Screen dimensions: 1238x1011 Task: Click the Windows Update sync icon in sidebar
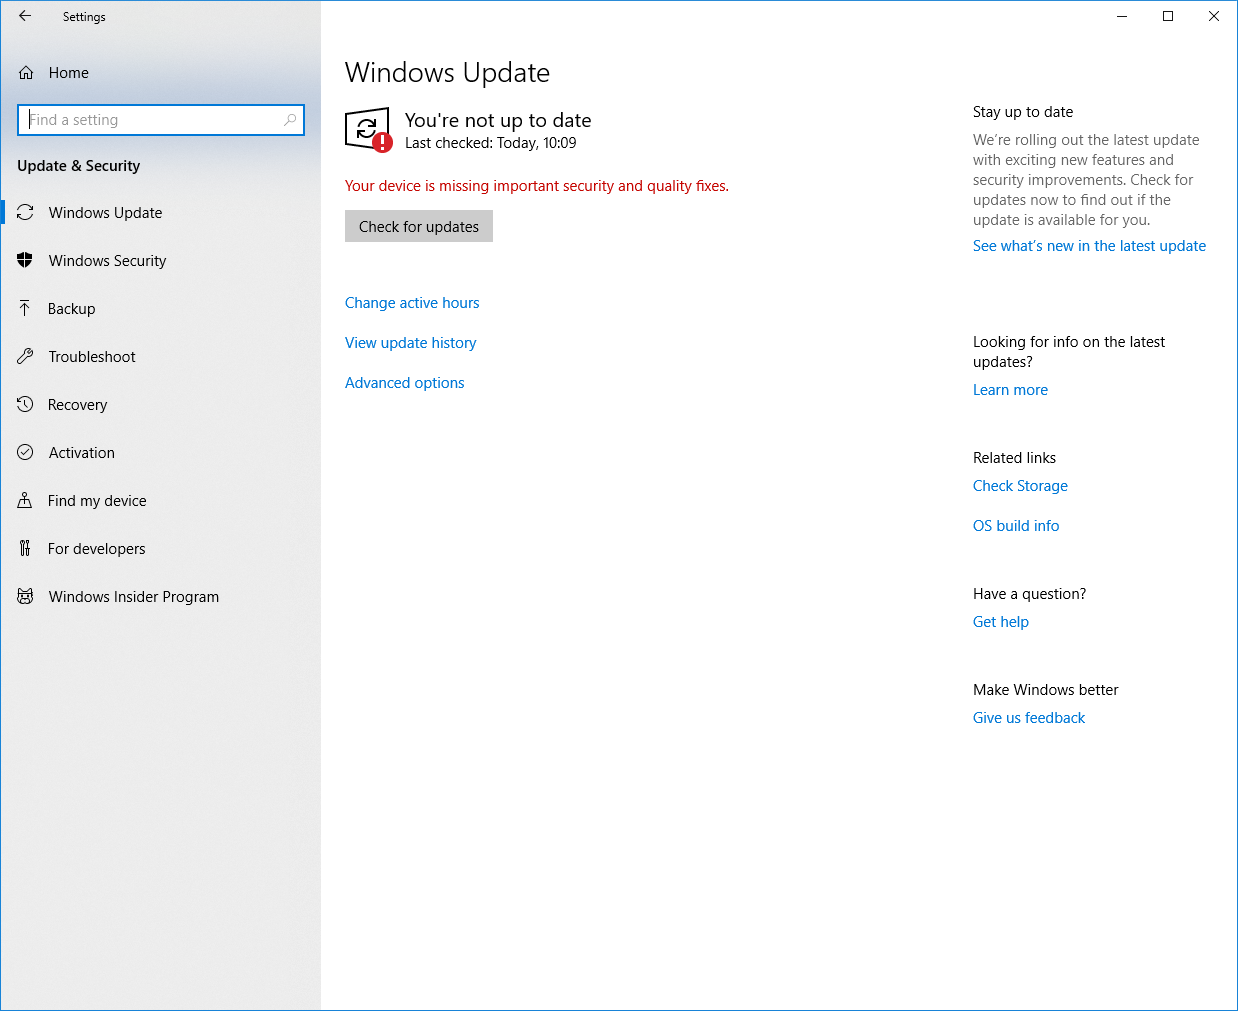(25, 212)
